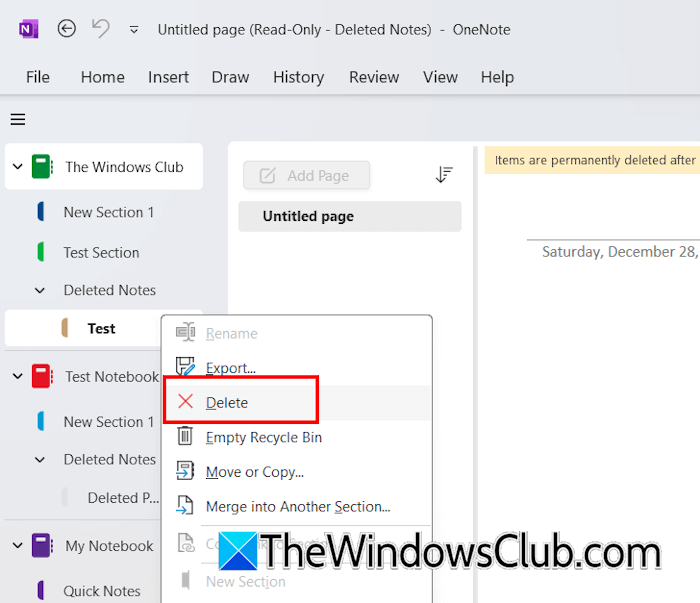Open the Help tab
This screenshot has height=603, width=700.
tap(497, 77)
